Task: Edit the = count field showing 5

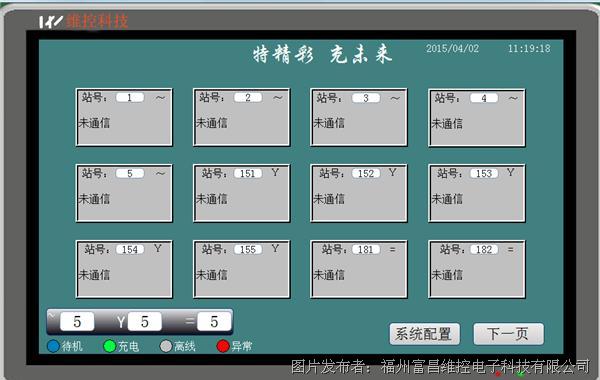Action: click(x=214, y=321)
